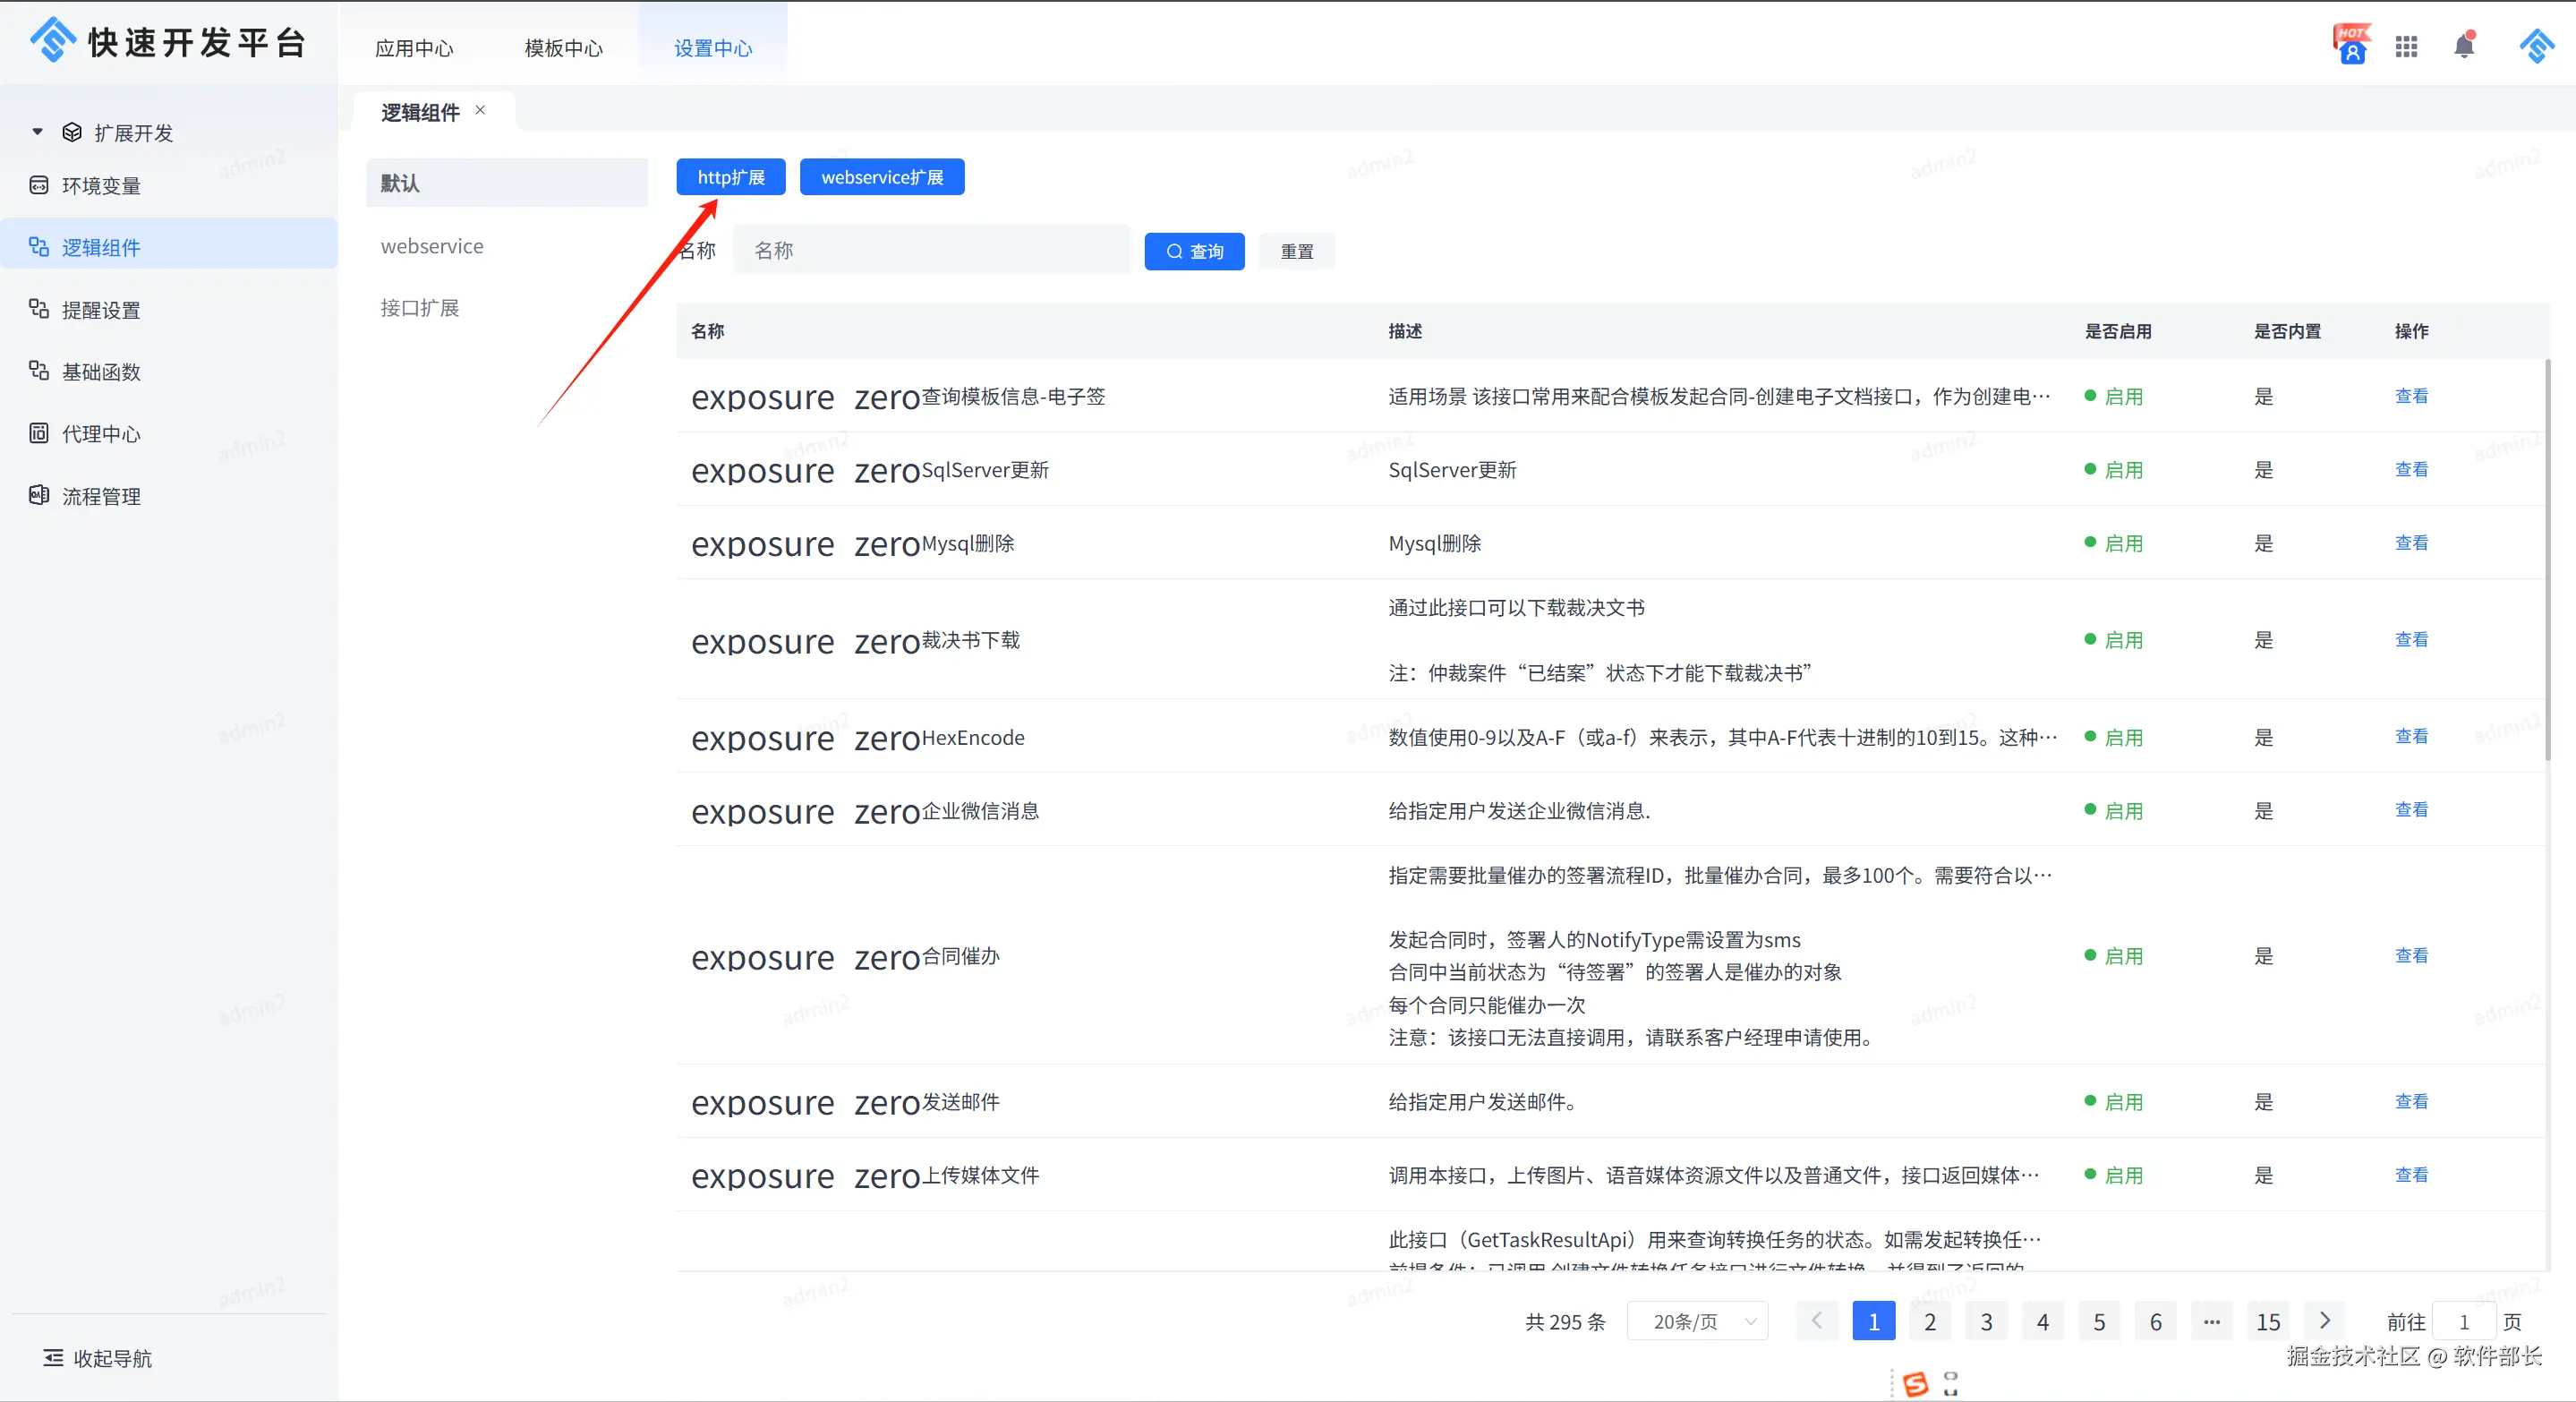Viewport: 2576px width, 1402px height.
Task: Click the 名称 search input field
Action: pyautogui.click(x=930, y=250)
